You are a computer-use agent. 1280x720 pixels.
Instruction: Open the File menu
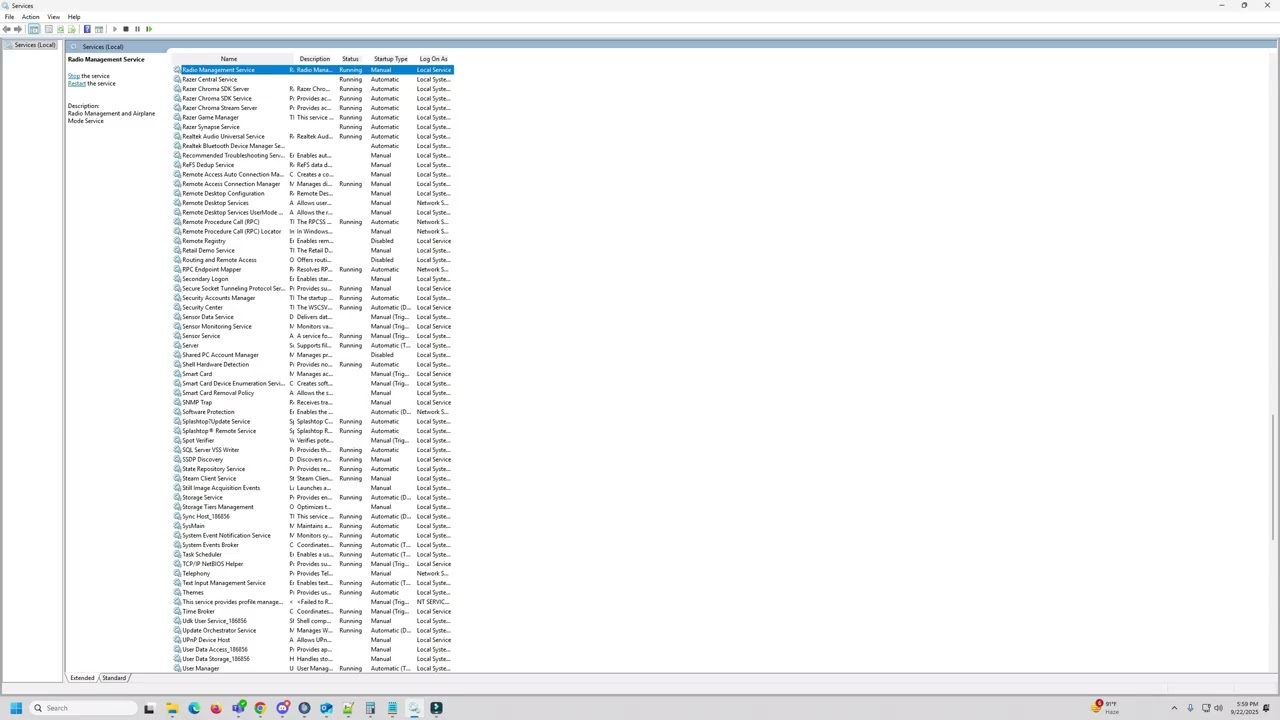(9, 17)
